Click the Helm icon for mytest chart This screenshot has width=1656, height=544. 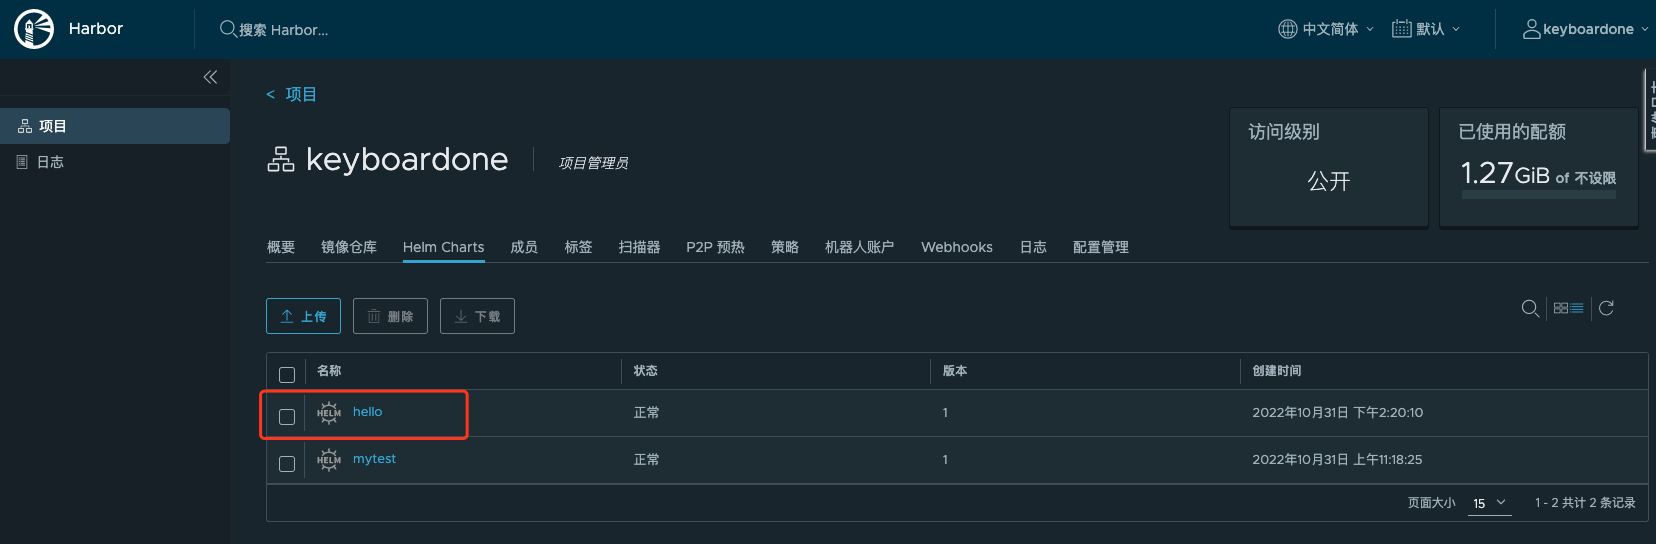pos(329,460)
